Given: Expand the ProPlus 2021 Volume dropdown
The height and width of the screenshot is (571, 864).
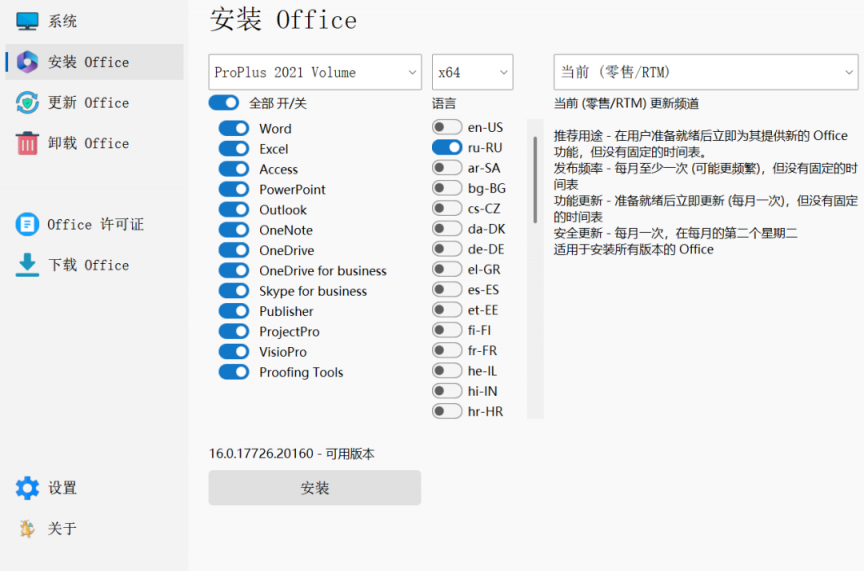Looking at the screenshot, I should click(x=316, y=72).
